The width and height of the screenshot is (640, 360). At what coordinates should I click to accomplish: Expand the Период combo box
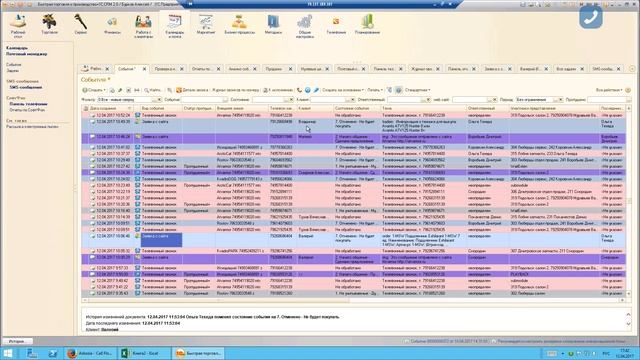pos(555,100)
